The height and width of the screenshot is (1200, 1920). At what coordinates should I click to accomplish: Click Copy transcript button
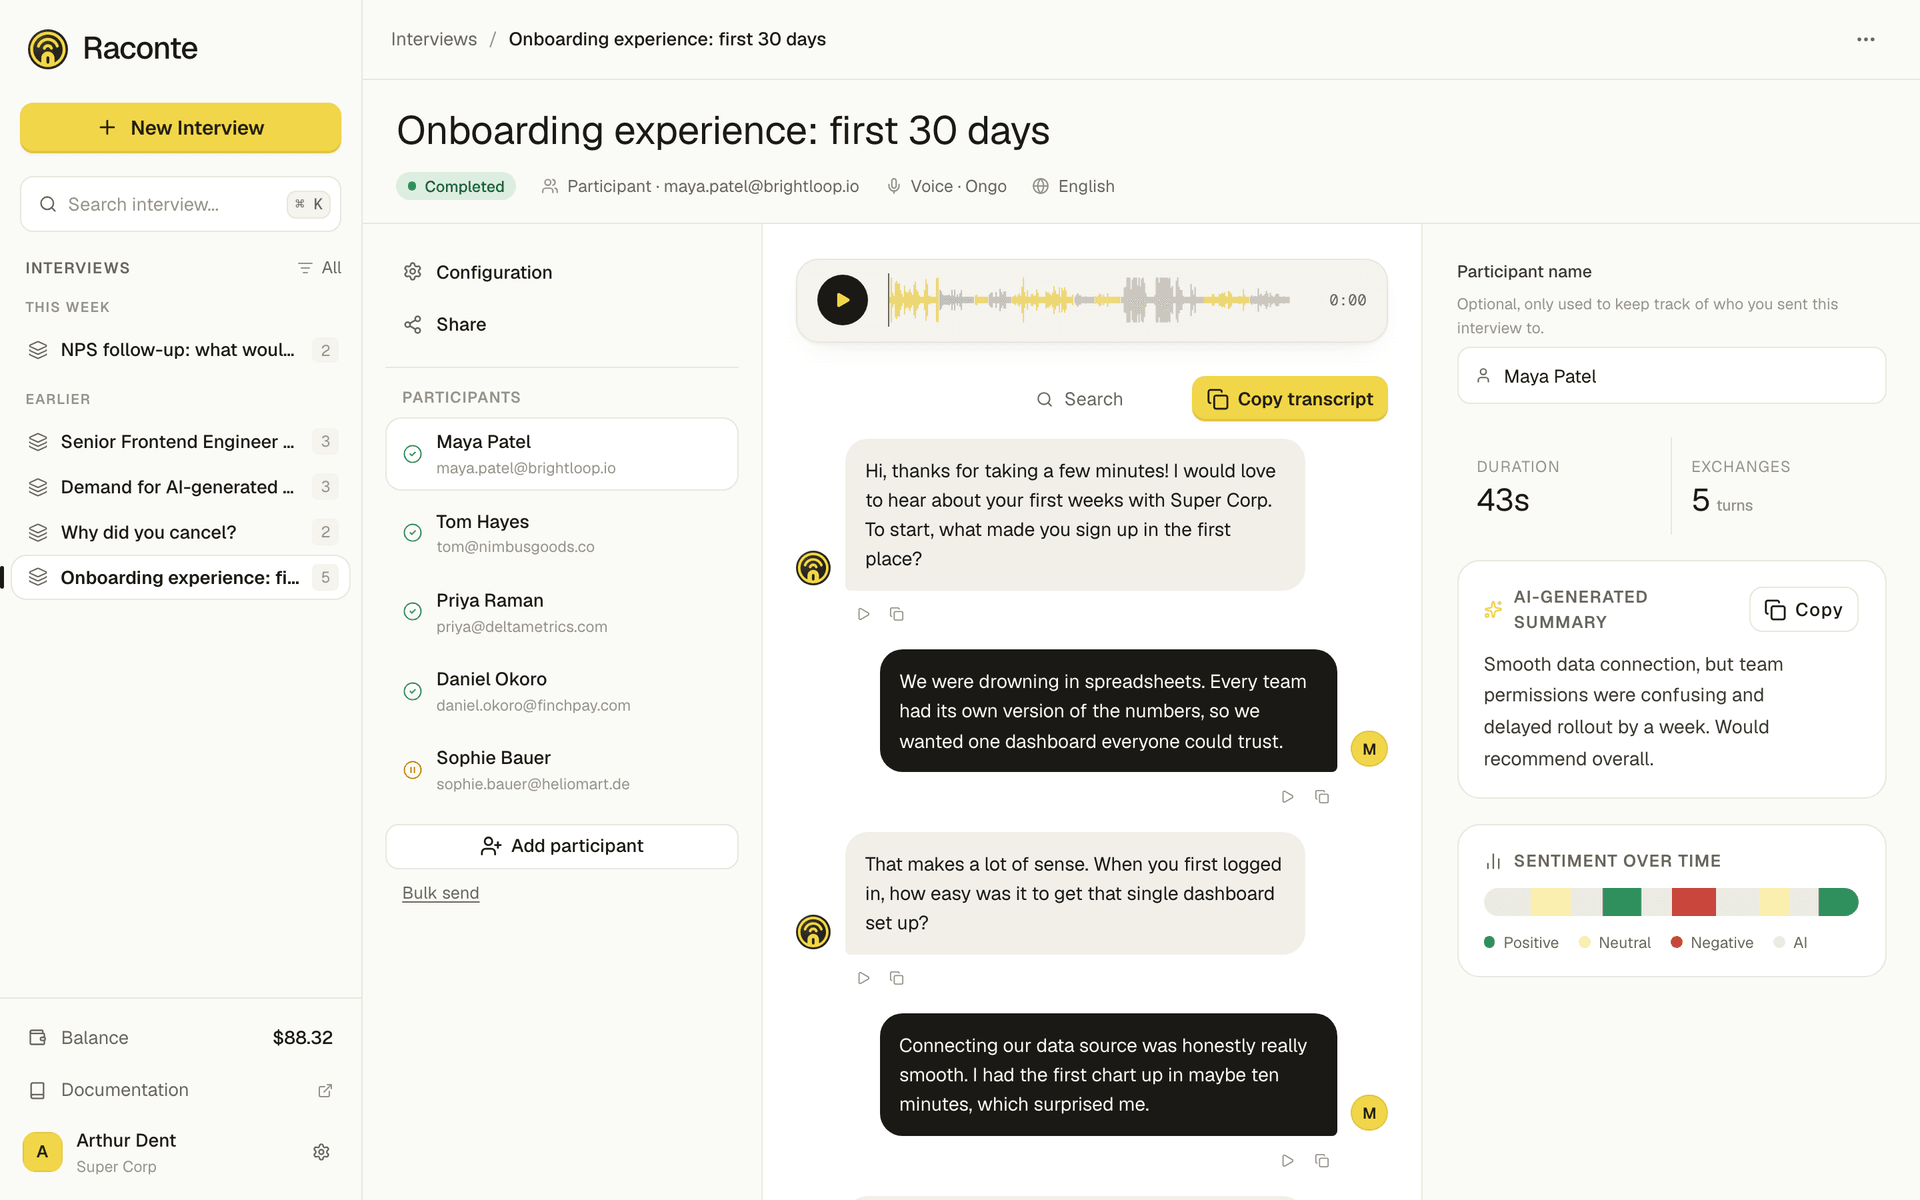coord(1290,399)
